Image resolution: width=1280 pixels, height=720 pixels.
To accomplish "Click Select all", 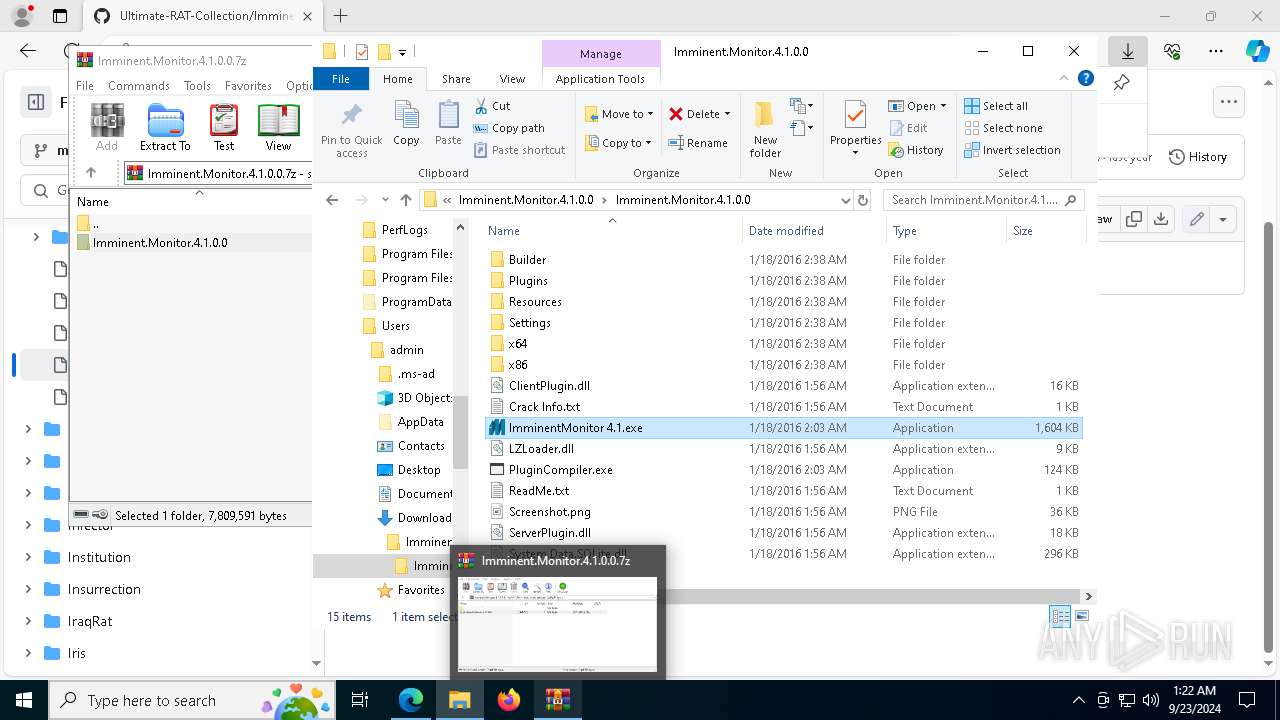I will (x=996, y=106).
